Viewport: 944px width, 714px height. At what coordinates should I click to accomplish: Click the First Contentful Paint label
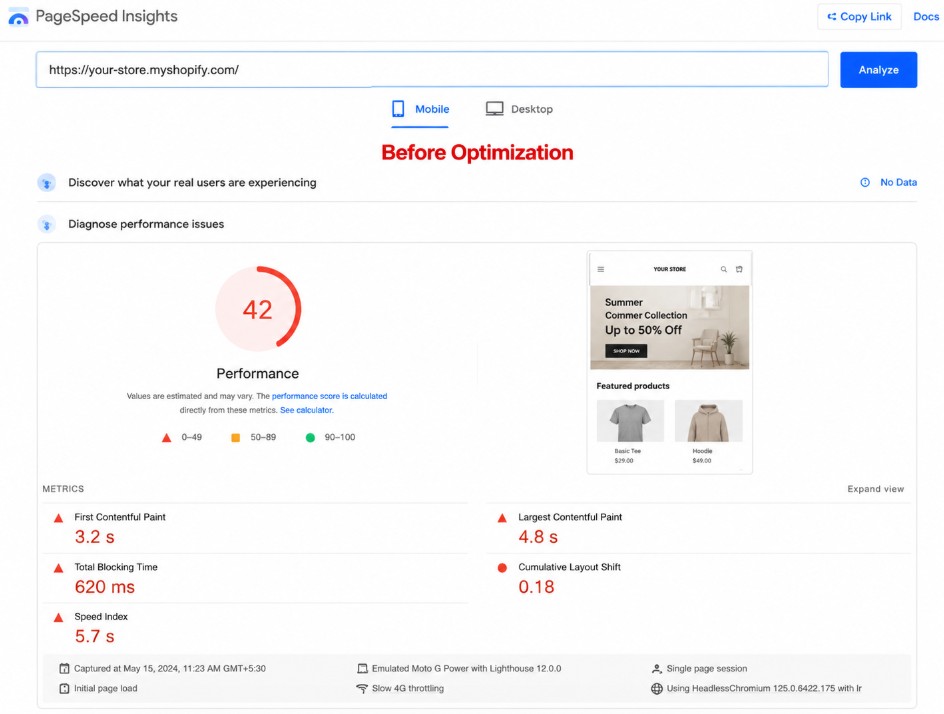tap(120, 517)
